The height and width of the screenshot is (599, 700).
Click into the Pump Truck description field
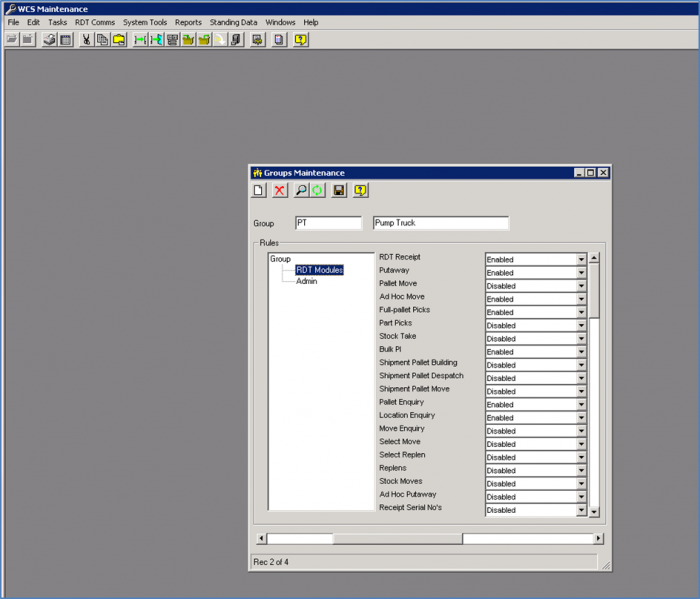pyautogui.click(x=441, y=223)
